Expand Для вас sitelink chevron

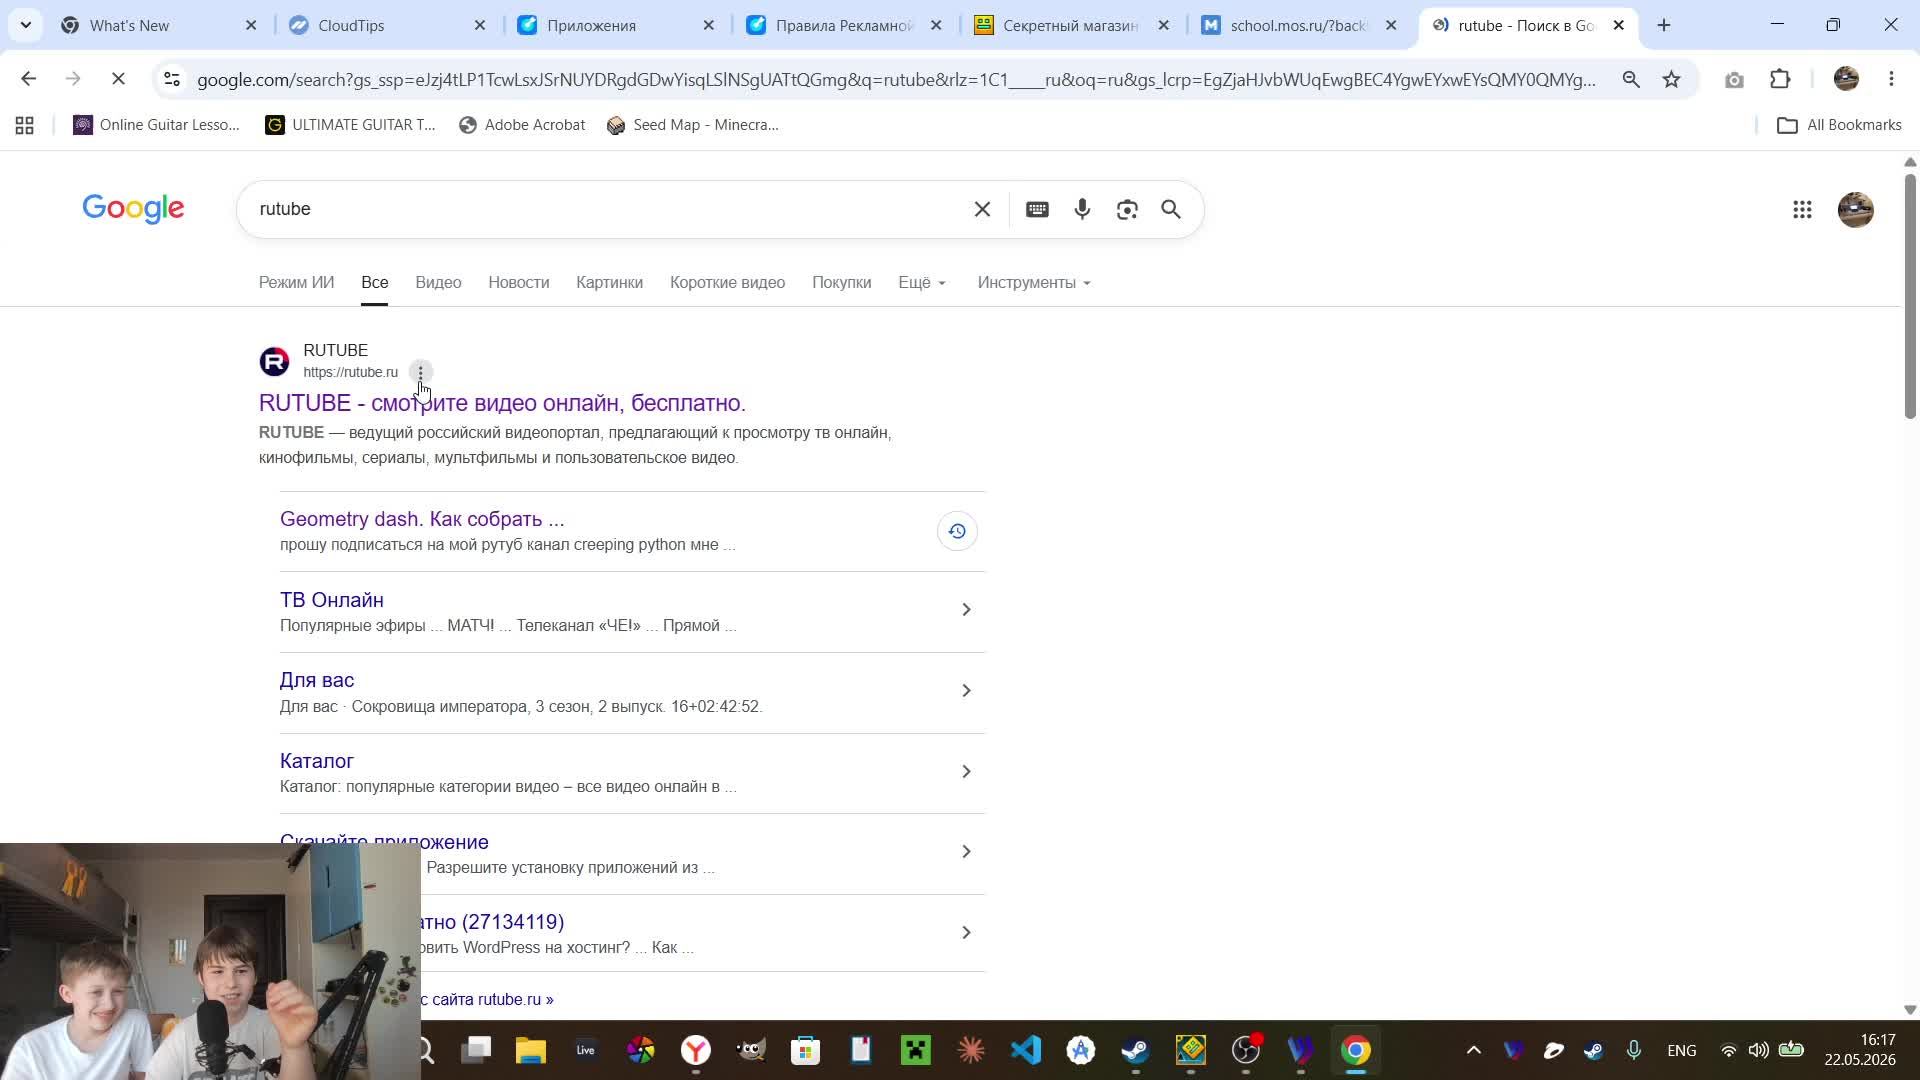click(966, 691)
